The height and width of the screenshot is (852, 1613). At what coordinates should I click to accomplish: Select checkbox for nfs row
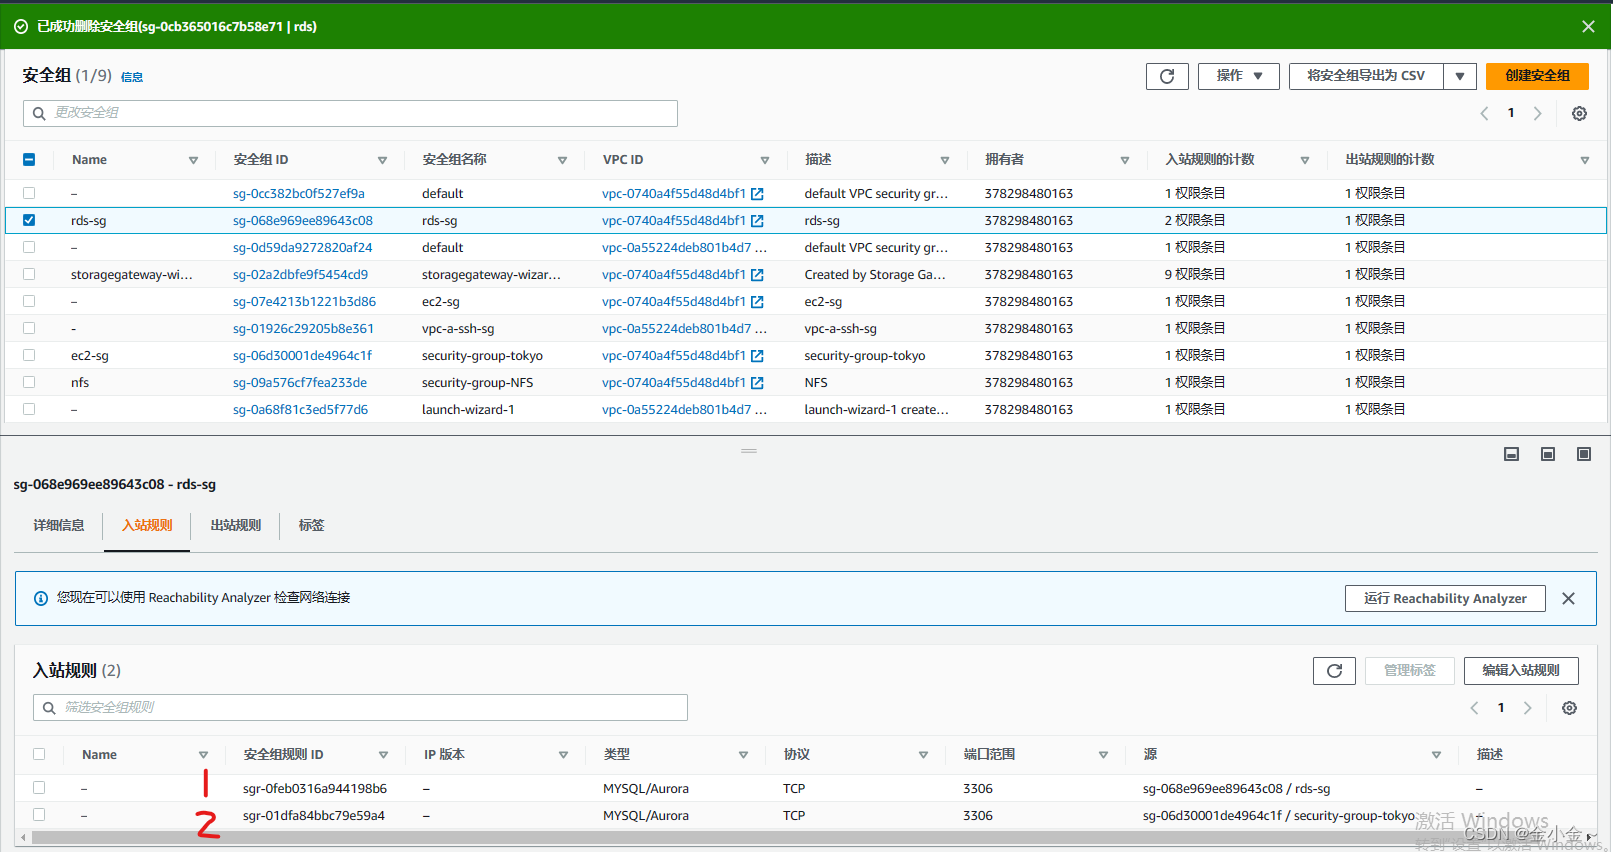29,382
